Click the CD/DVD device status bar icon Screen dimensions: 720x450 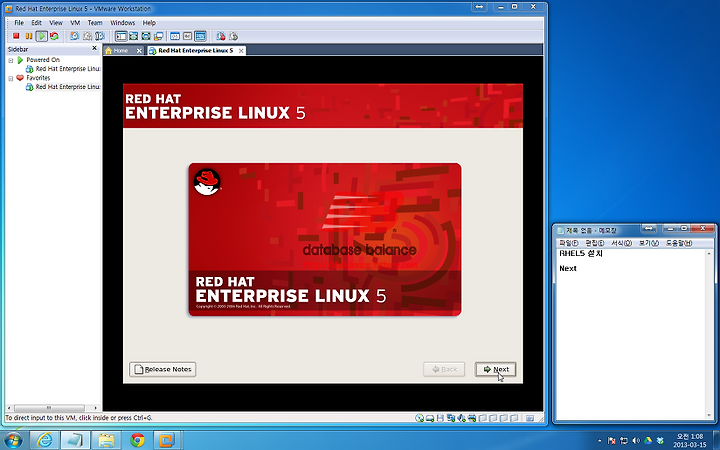pyautogui.click(x=419, y=418)
